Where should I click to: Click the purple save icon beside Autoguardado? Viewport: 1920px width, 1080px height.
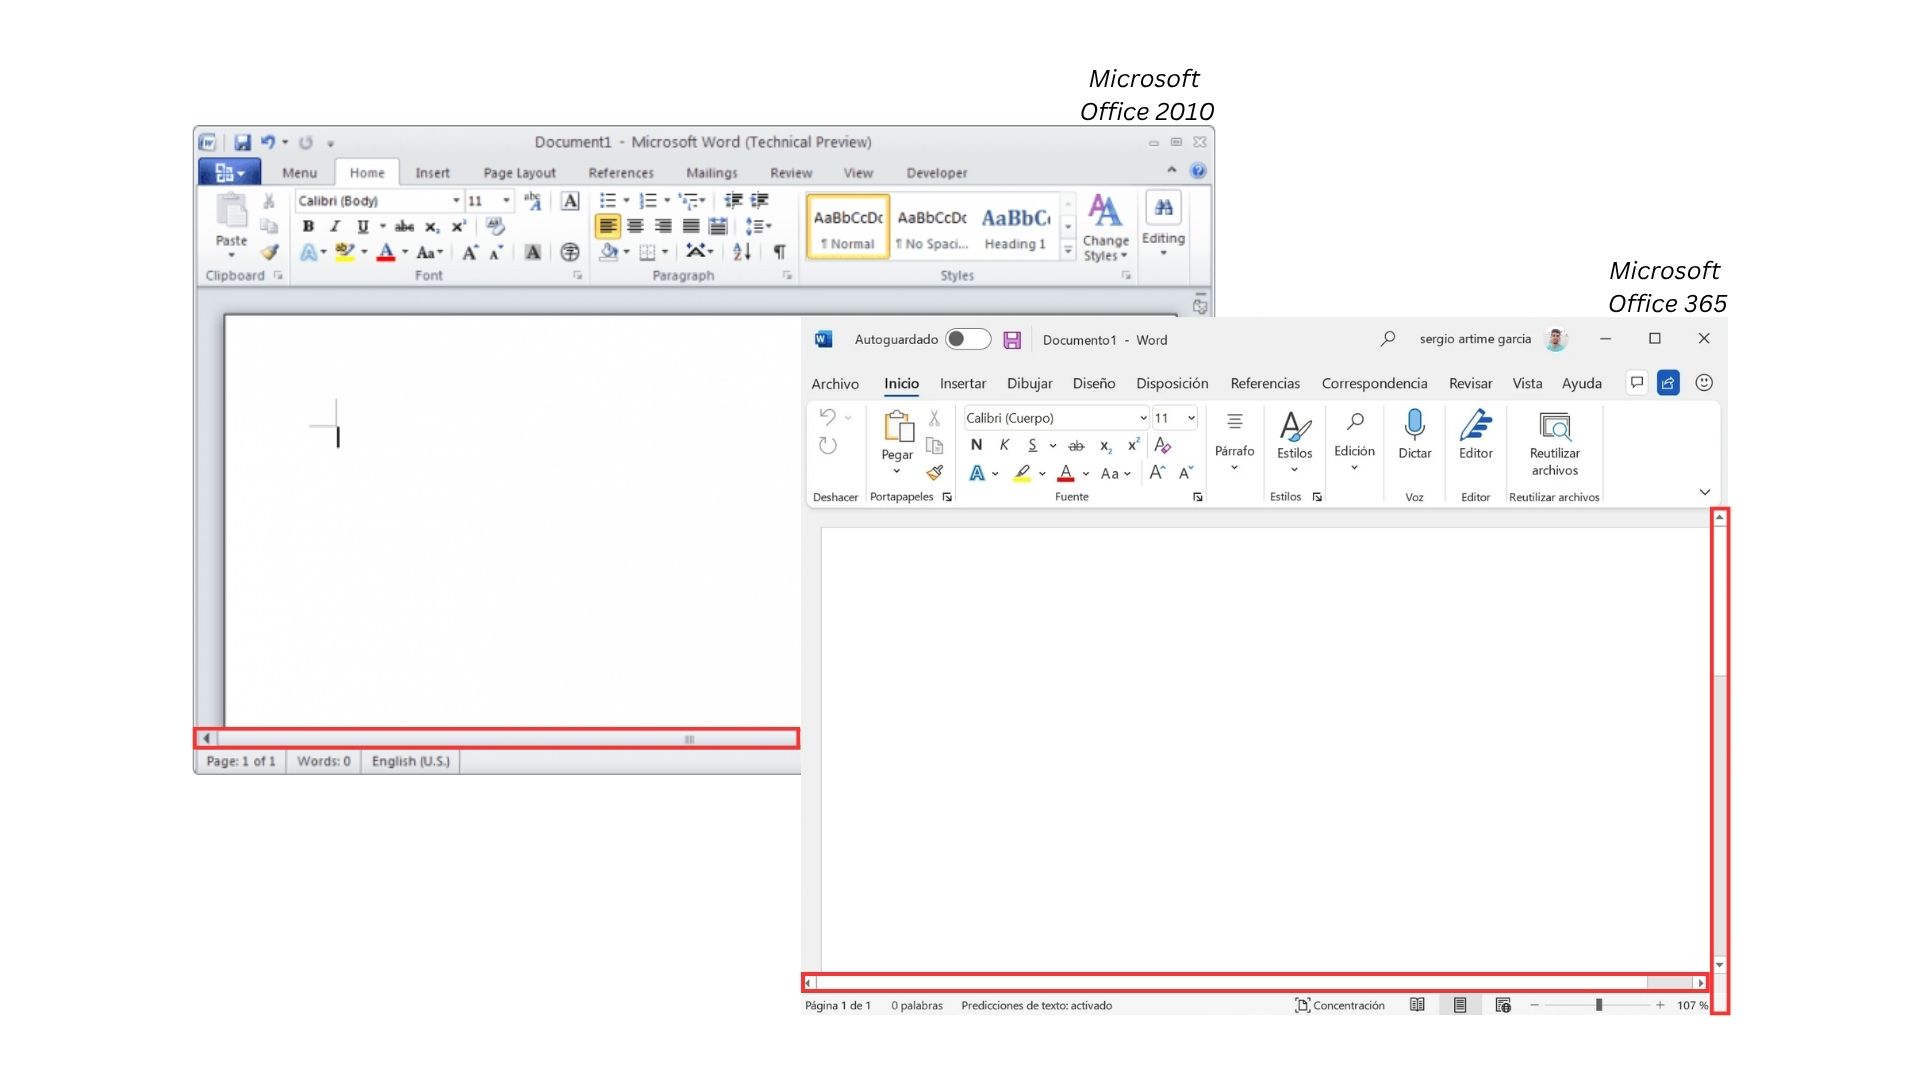(x=1012, y=340)
